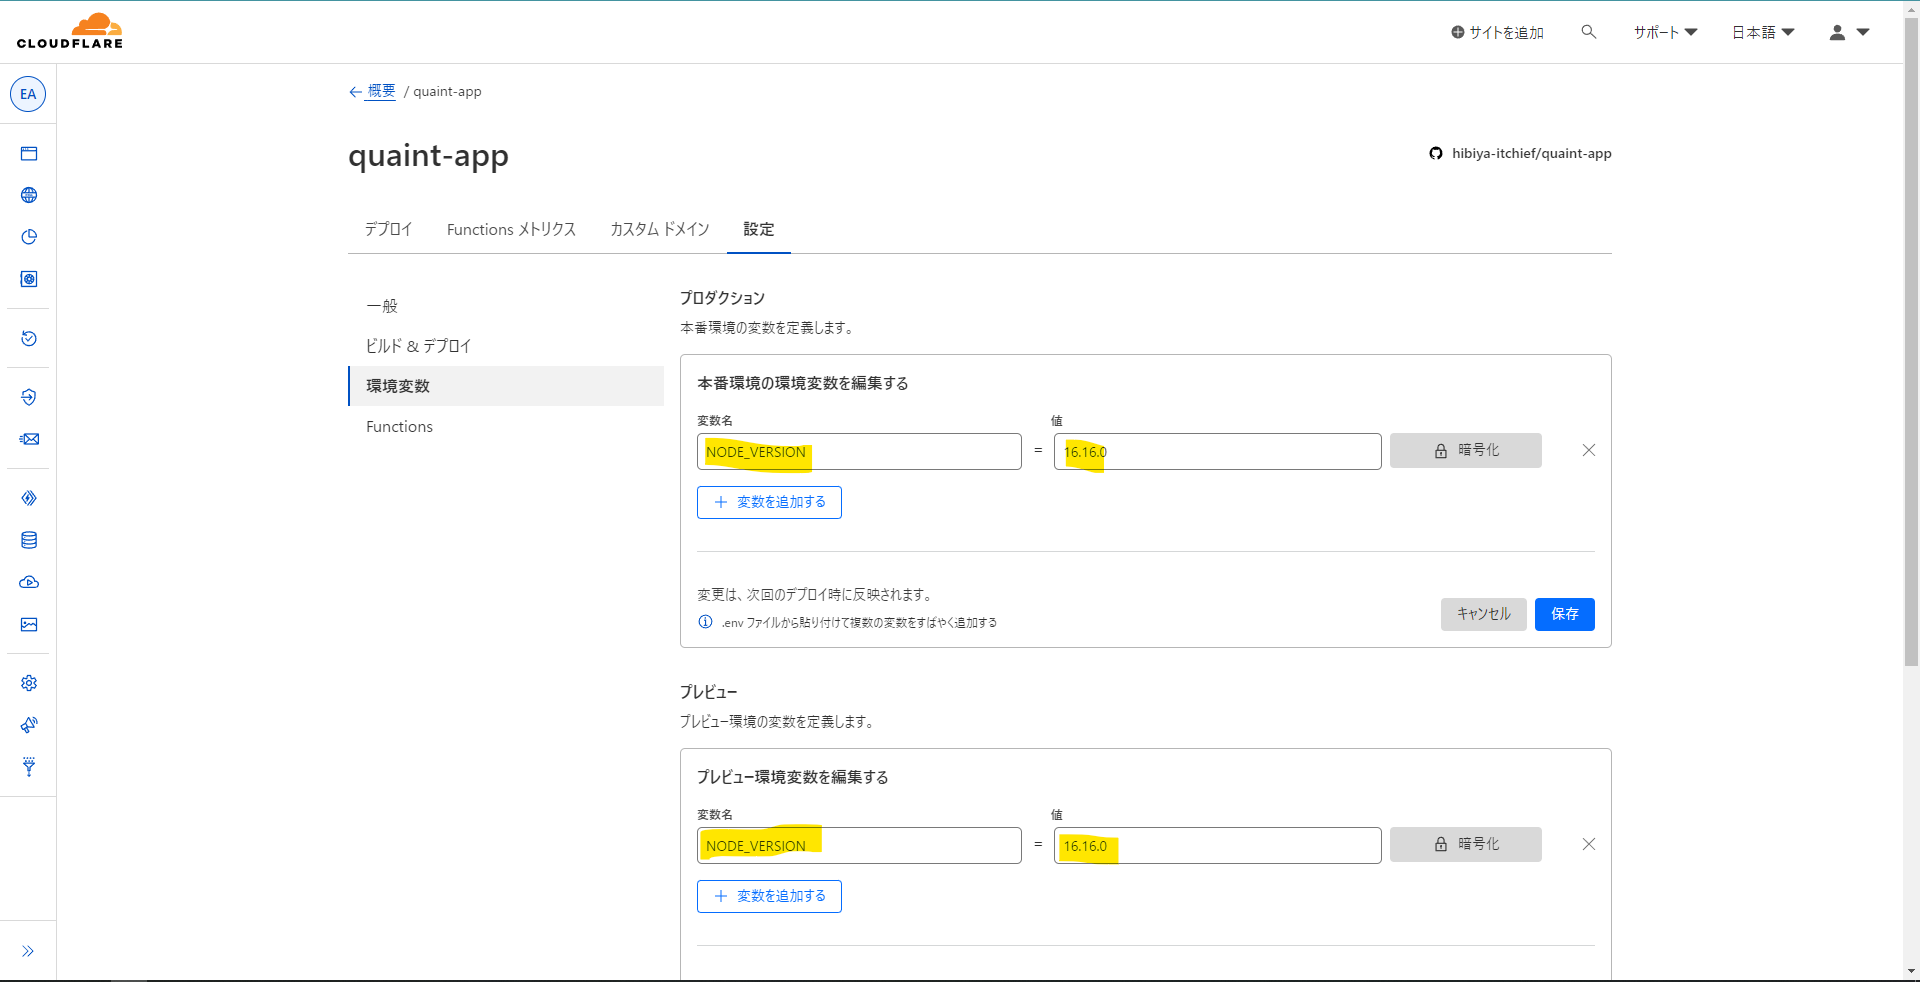Switch to the カスタム ドメイン tab
Image resolution: width=1920 pixels, height=982 pixels.
659,229
